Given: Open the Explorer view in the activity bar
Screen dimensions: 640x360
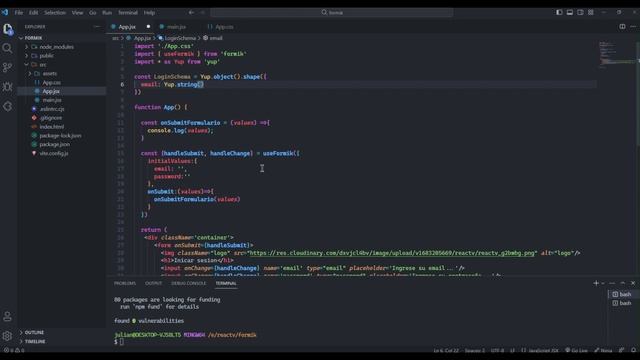Looking at the screenshot, I should [x=7, y=29].
